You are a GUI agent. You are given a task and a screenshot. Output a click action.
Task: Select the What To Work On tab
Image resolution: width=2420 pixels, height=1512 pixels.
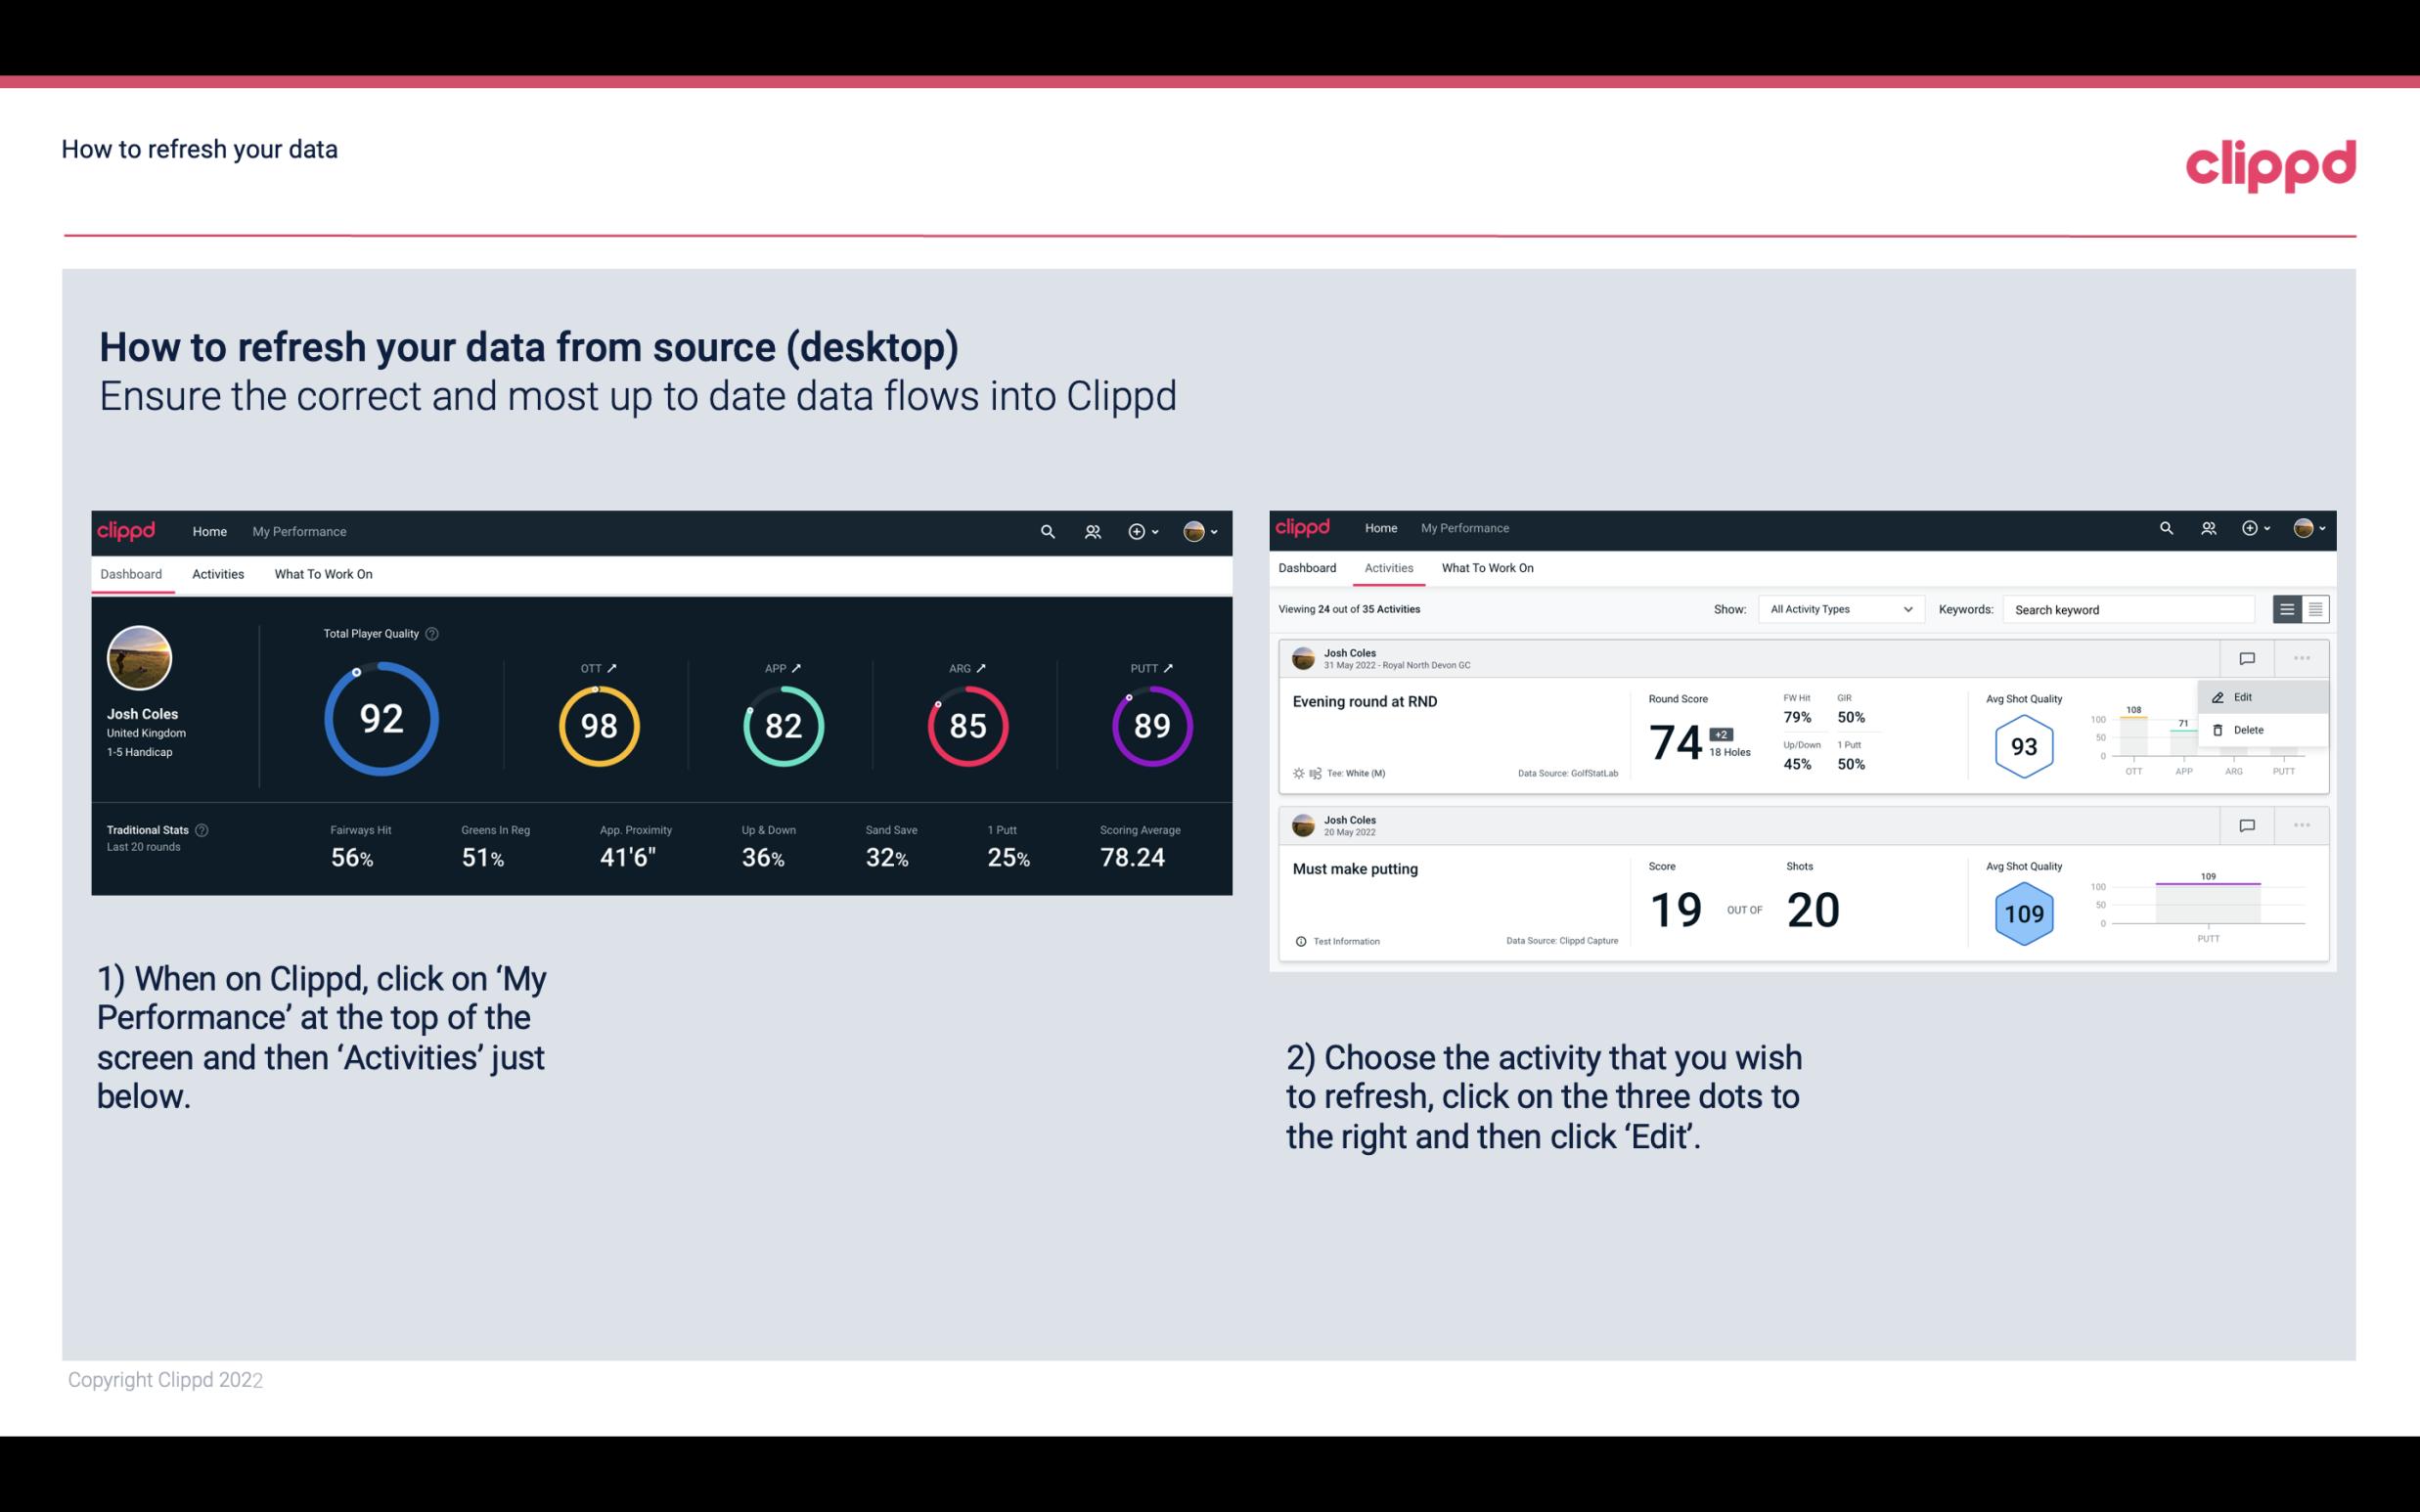(323, 573)
